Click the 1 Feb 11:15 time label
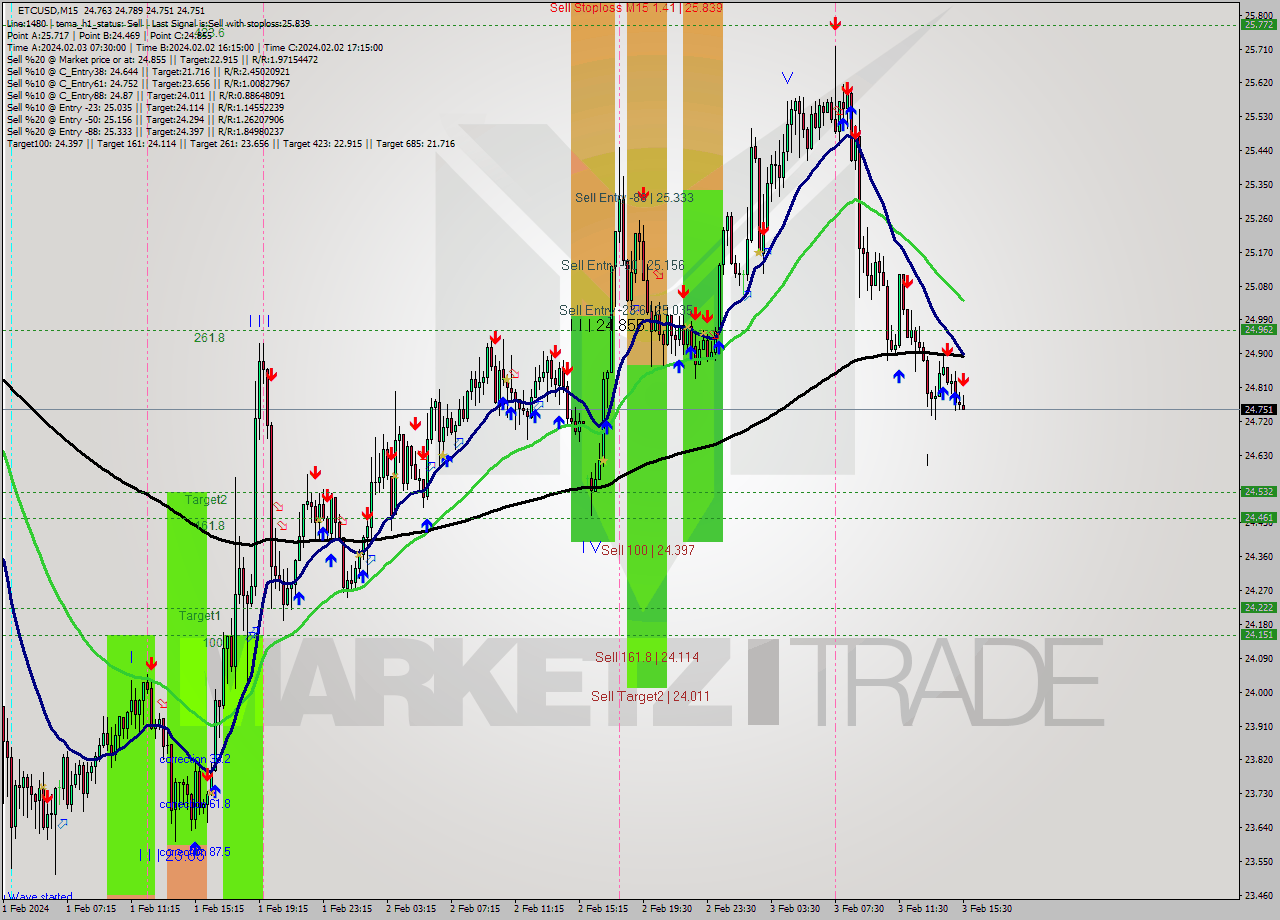The height and width of the screenshot is (920, 1280). tap(155, 909)
